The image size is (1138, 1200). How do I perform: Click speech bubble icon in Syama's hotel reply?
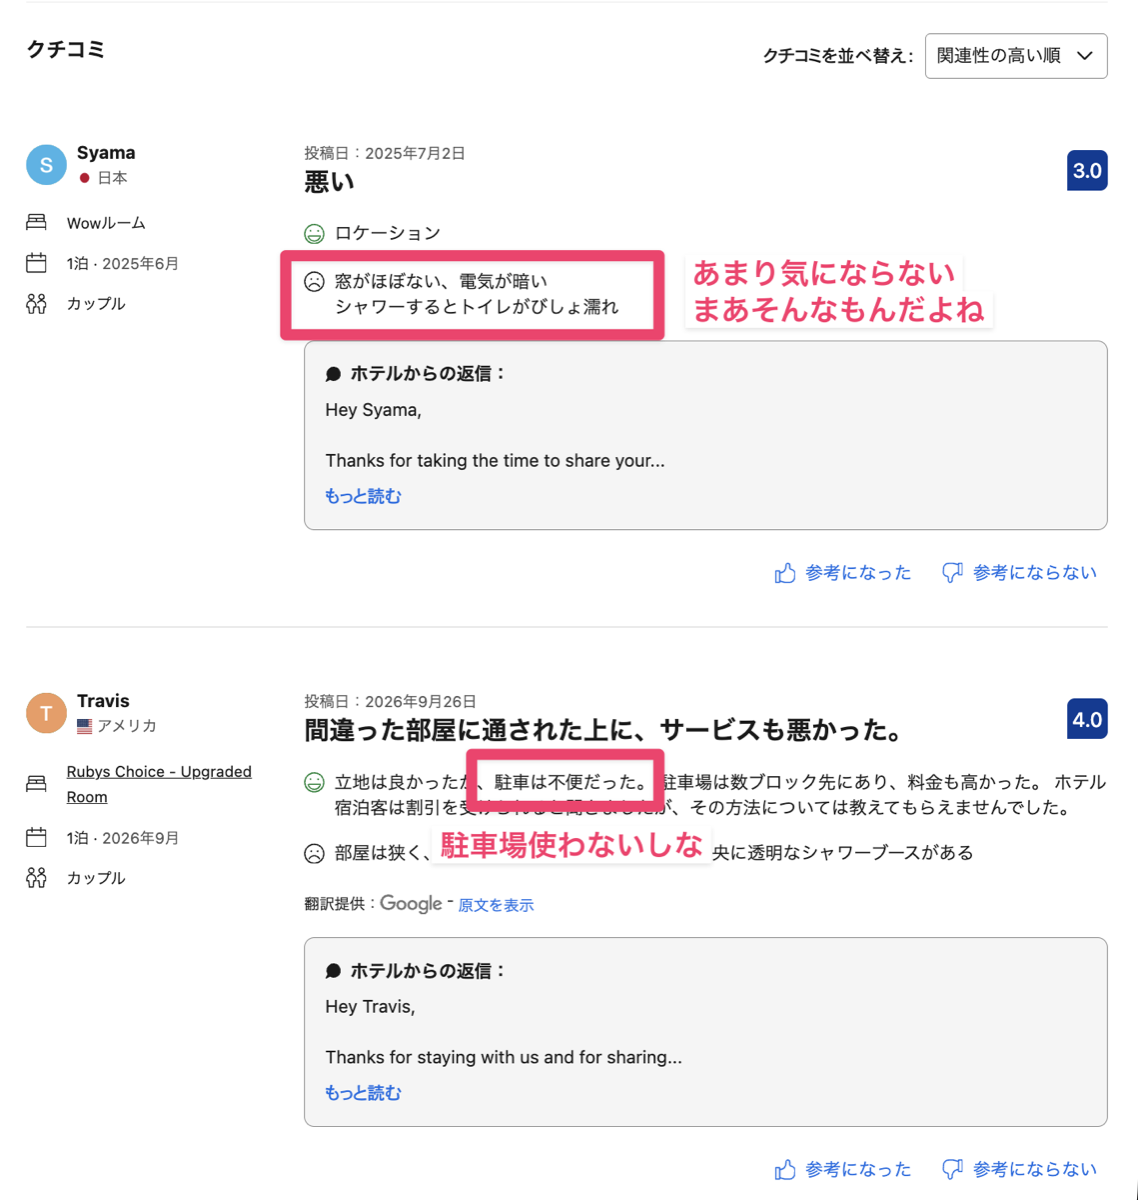tap(334, 374)
